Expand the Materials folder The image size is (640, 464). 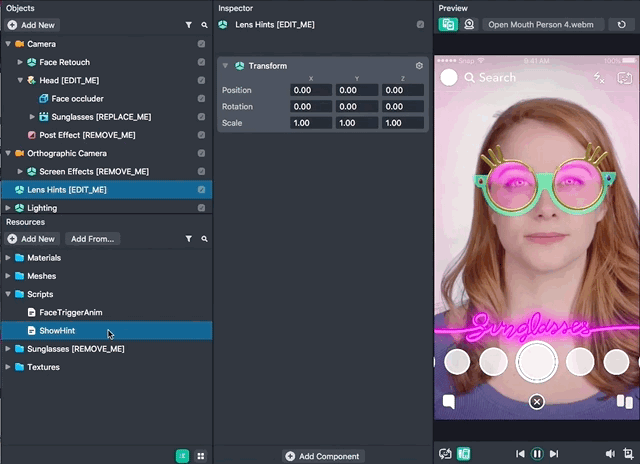pos(8,258)
